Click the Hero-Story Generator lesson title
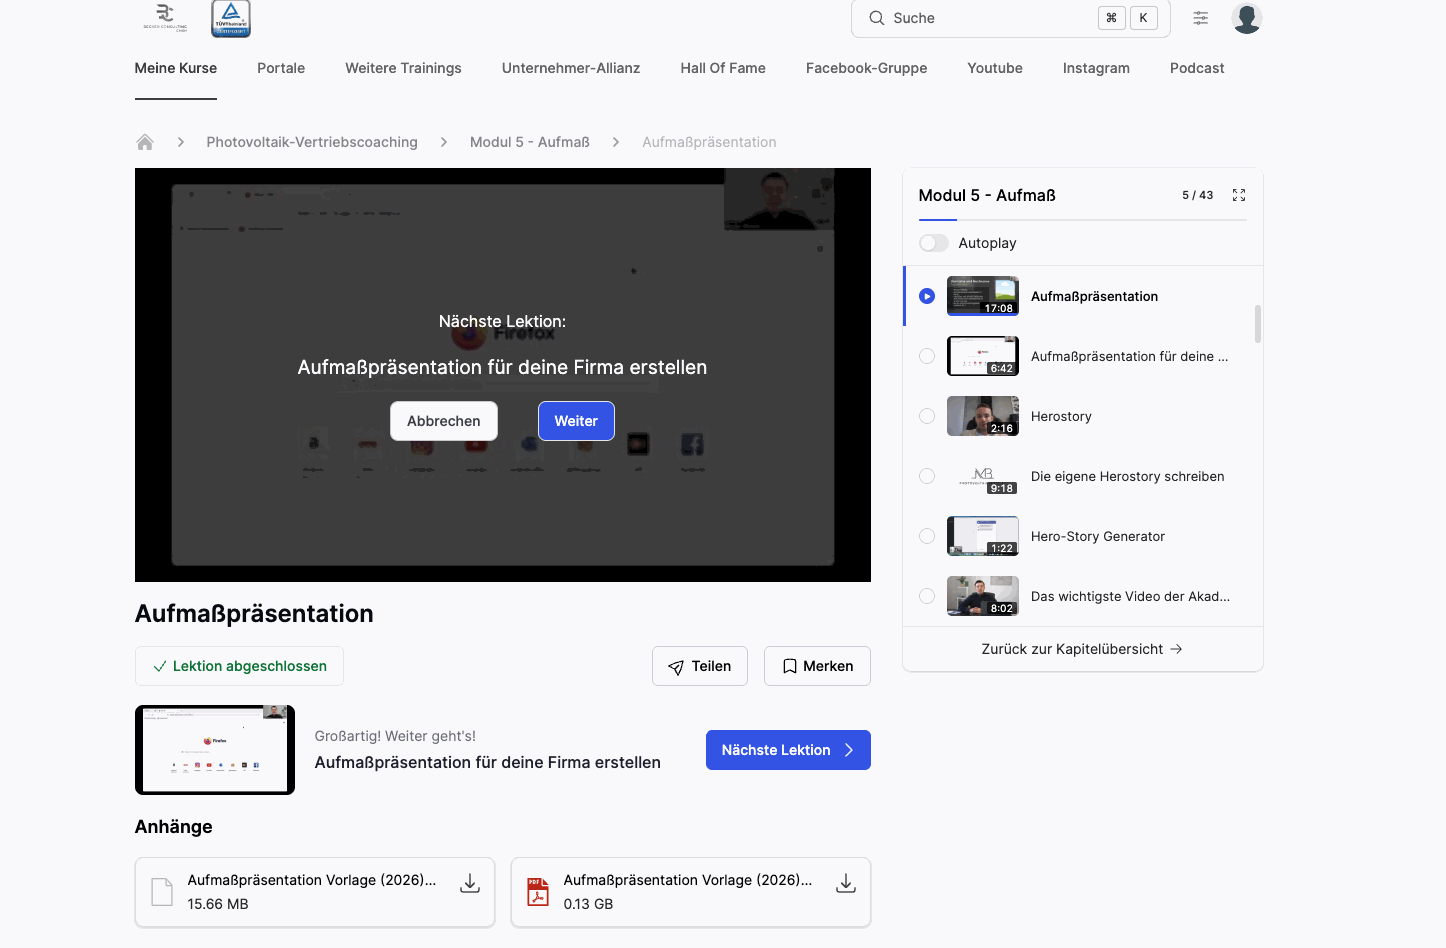1446x948 pixels. 1098,536
